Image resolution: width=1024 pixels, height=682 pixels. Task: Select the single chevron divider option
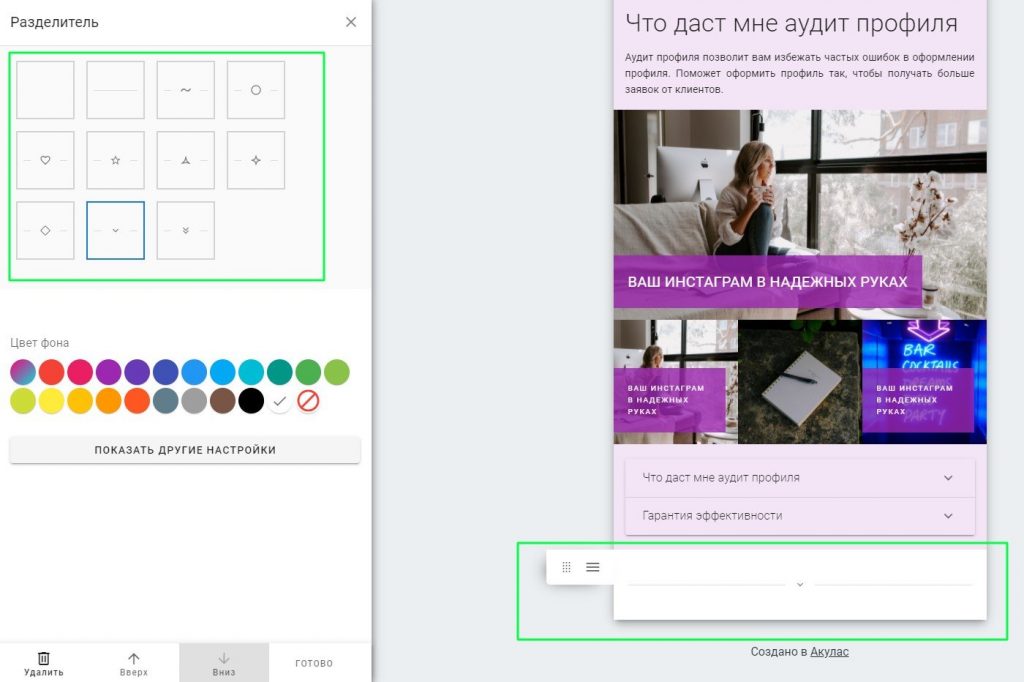pyautogui.click(x=116, y=231)
